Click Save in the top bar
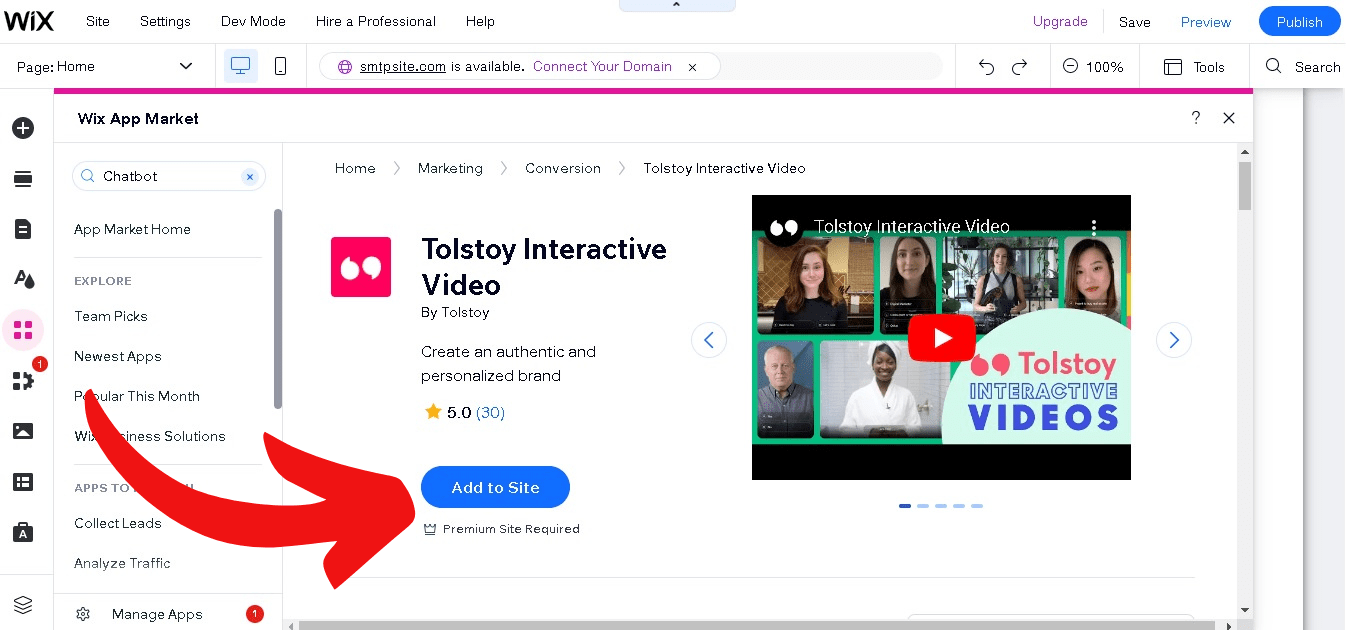1346x630 pixels. pos(1134,22)
